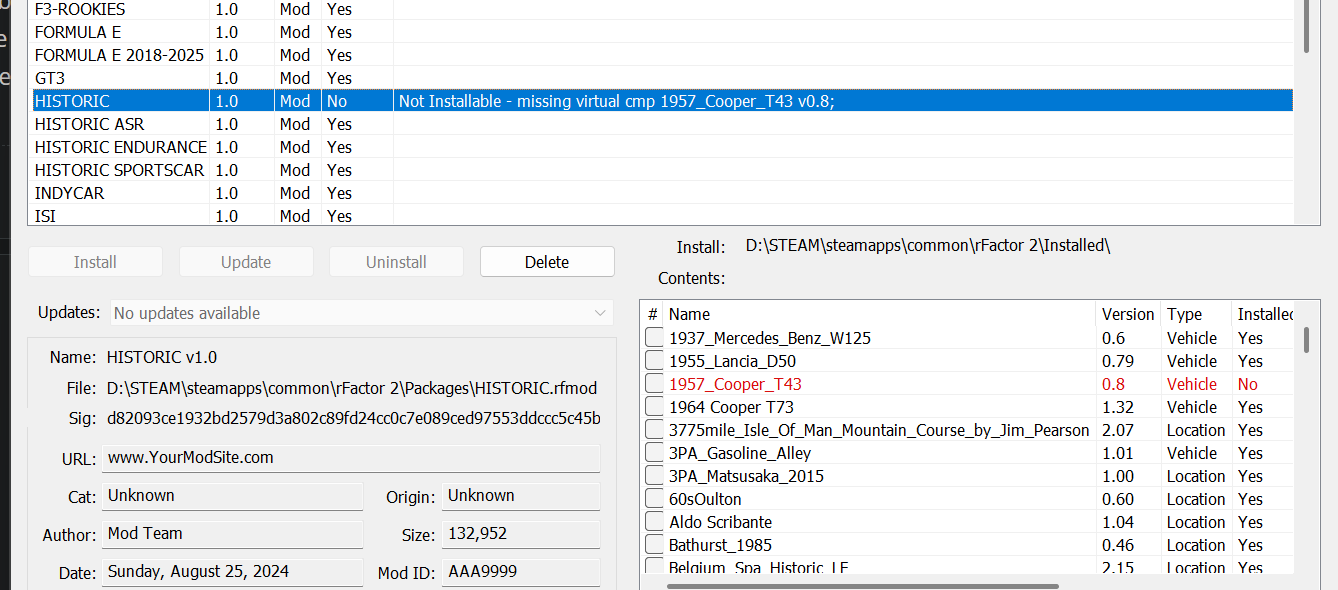Tick checkbox for 1964 Cooper T73
Image resolution: width=1338 pixels, height=590 pixels.
click(654, 407)
